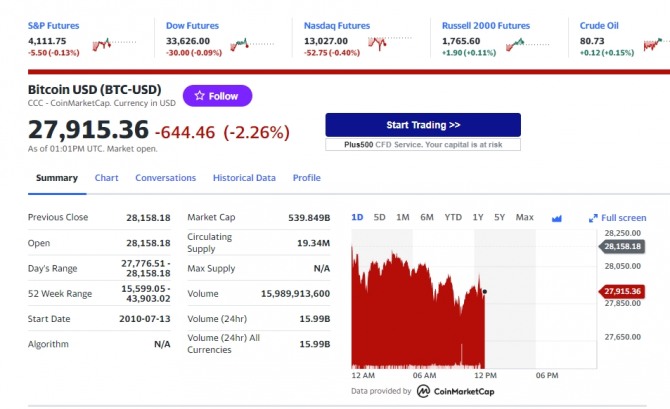Click the Start Date value 2010-07-13
Screen dimensions: 670x409
click(145, 319)
